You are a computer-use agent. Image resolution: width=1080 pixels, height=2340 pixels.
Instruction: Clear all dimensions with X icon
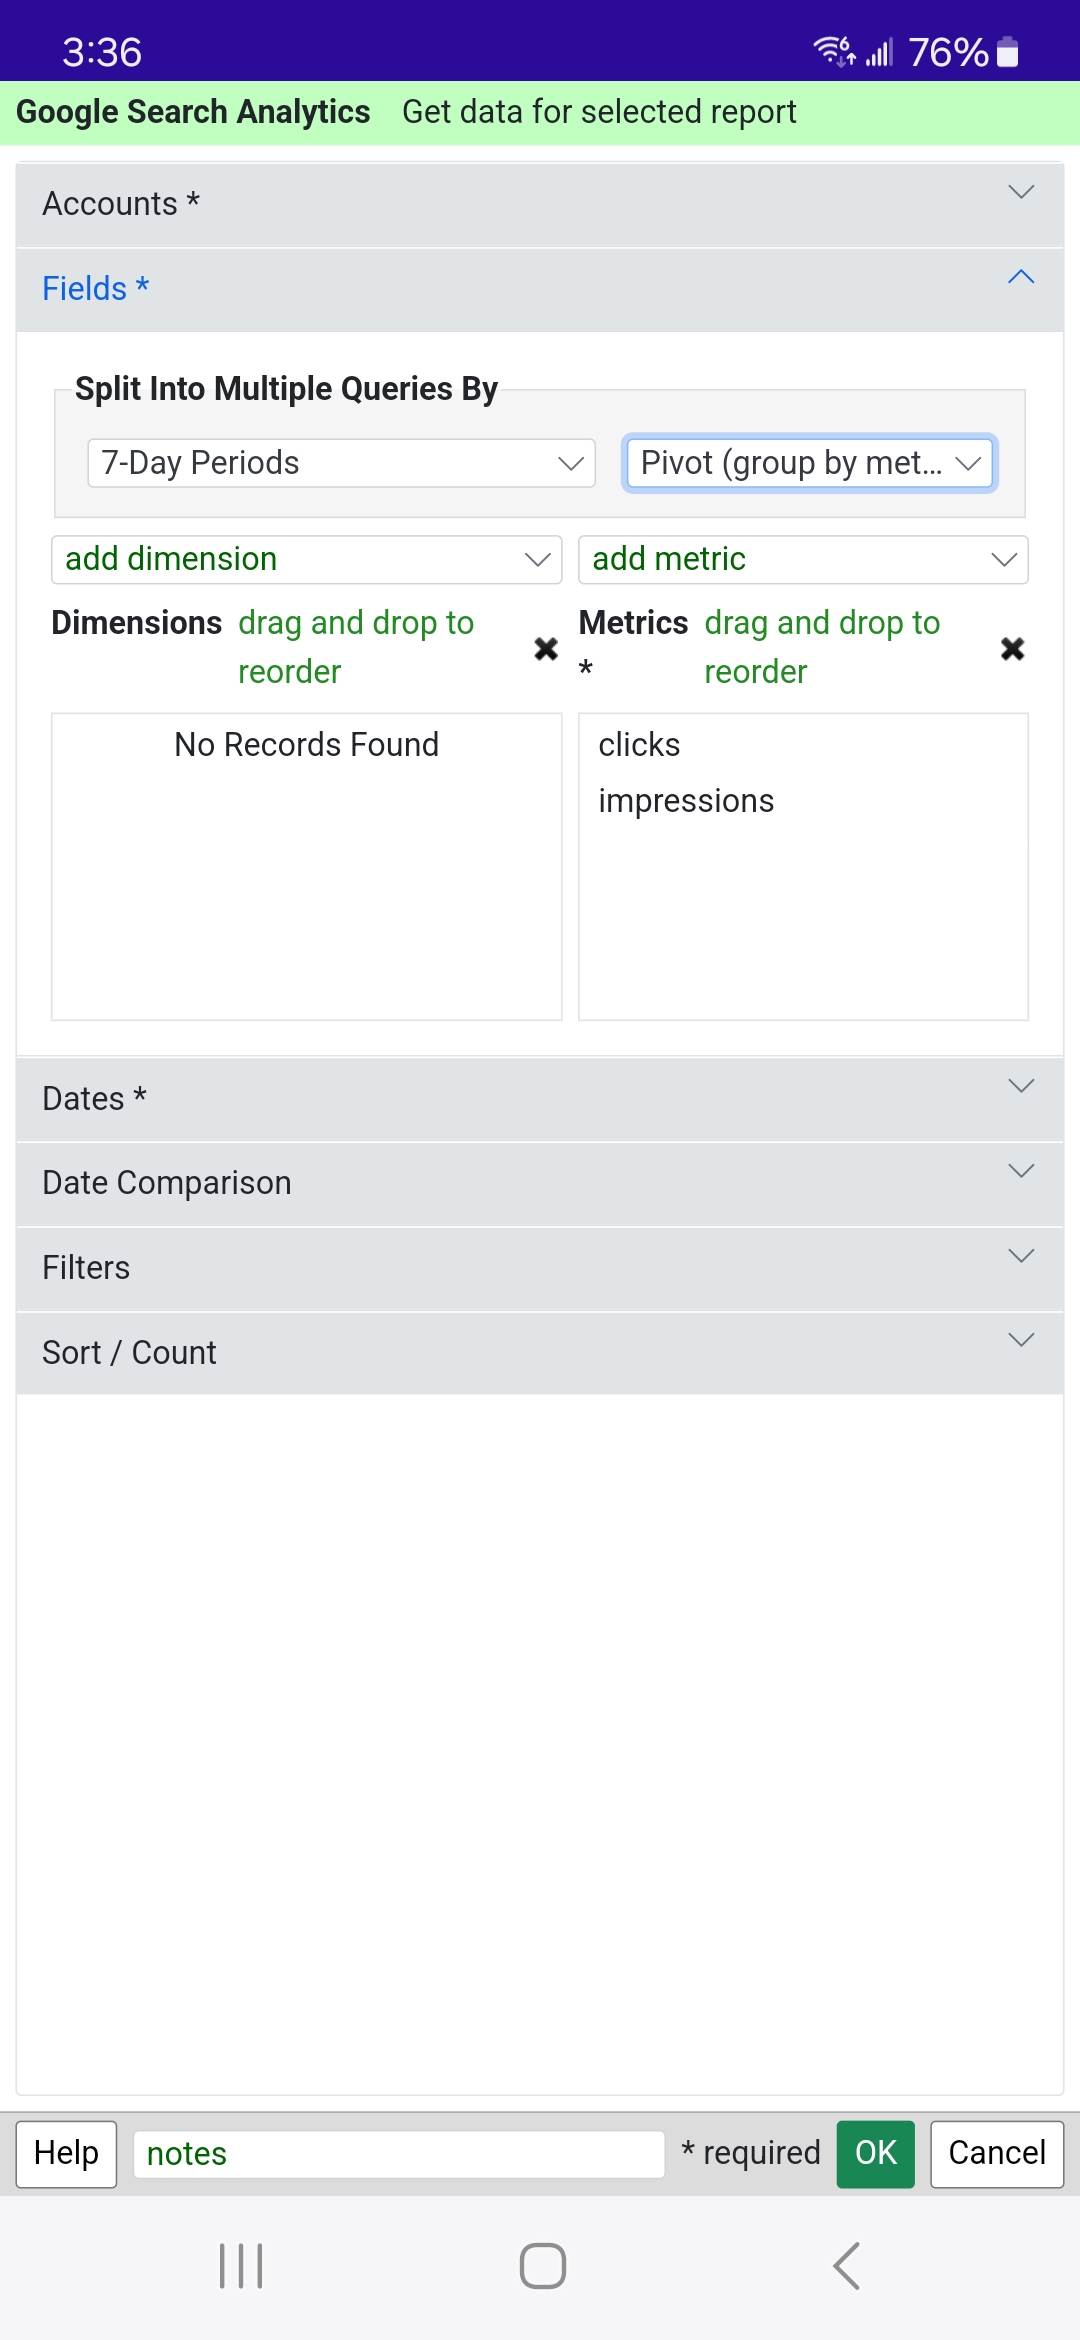[546, 649]
